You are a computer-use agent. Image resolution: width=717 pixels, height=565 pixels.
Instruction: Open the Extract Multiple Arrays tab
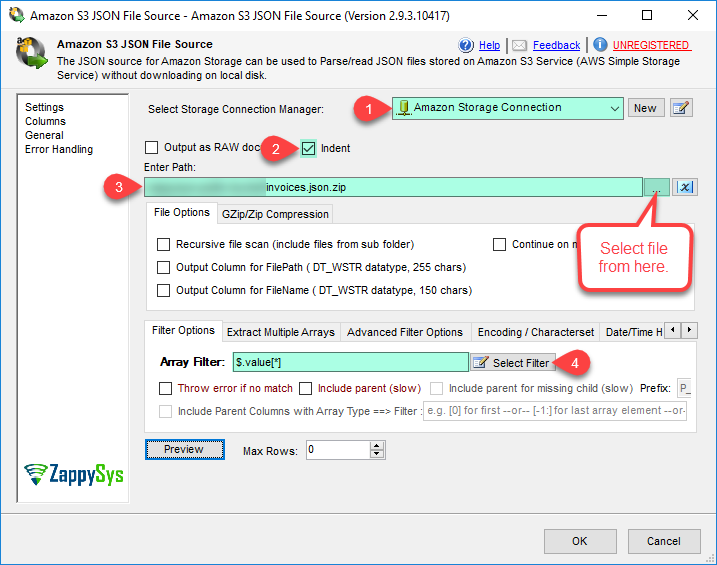tap(281, 332)
